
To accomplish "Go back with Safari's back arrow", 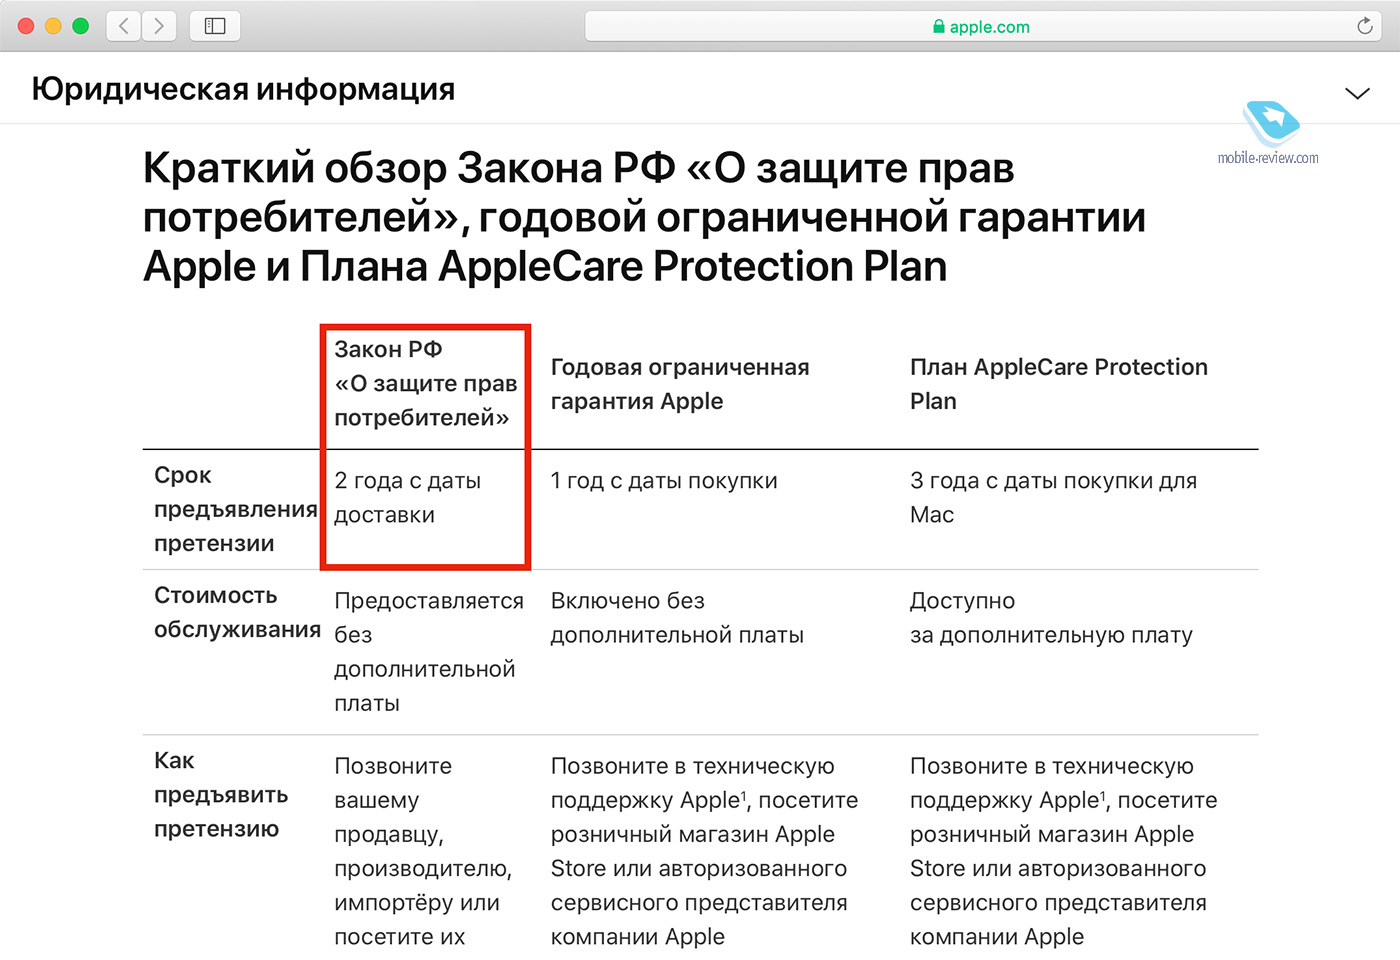I will pos(124,26).
